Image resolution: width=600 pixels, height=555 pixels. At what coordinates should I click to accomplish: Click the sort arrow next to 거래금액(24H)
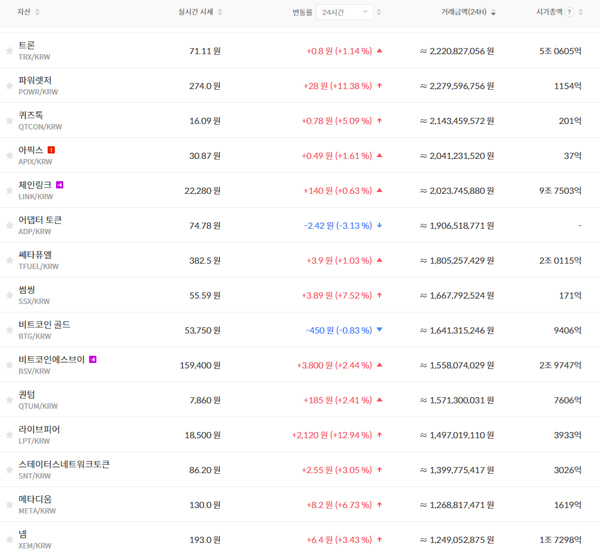(x=494, y=13)
